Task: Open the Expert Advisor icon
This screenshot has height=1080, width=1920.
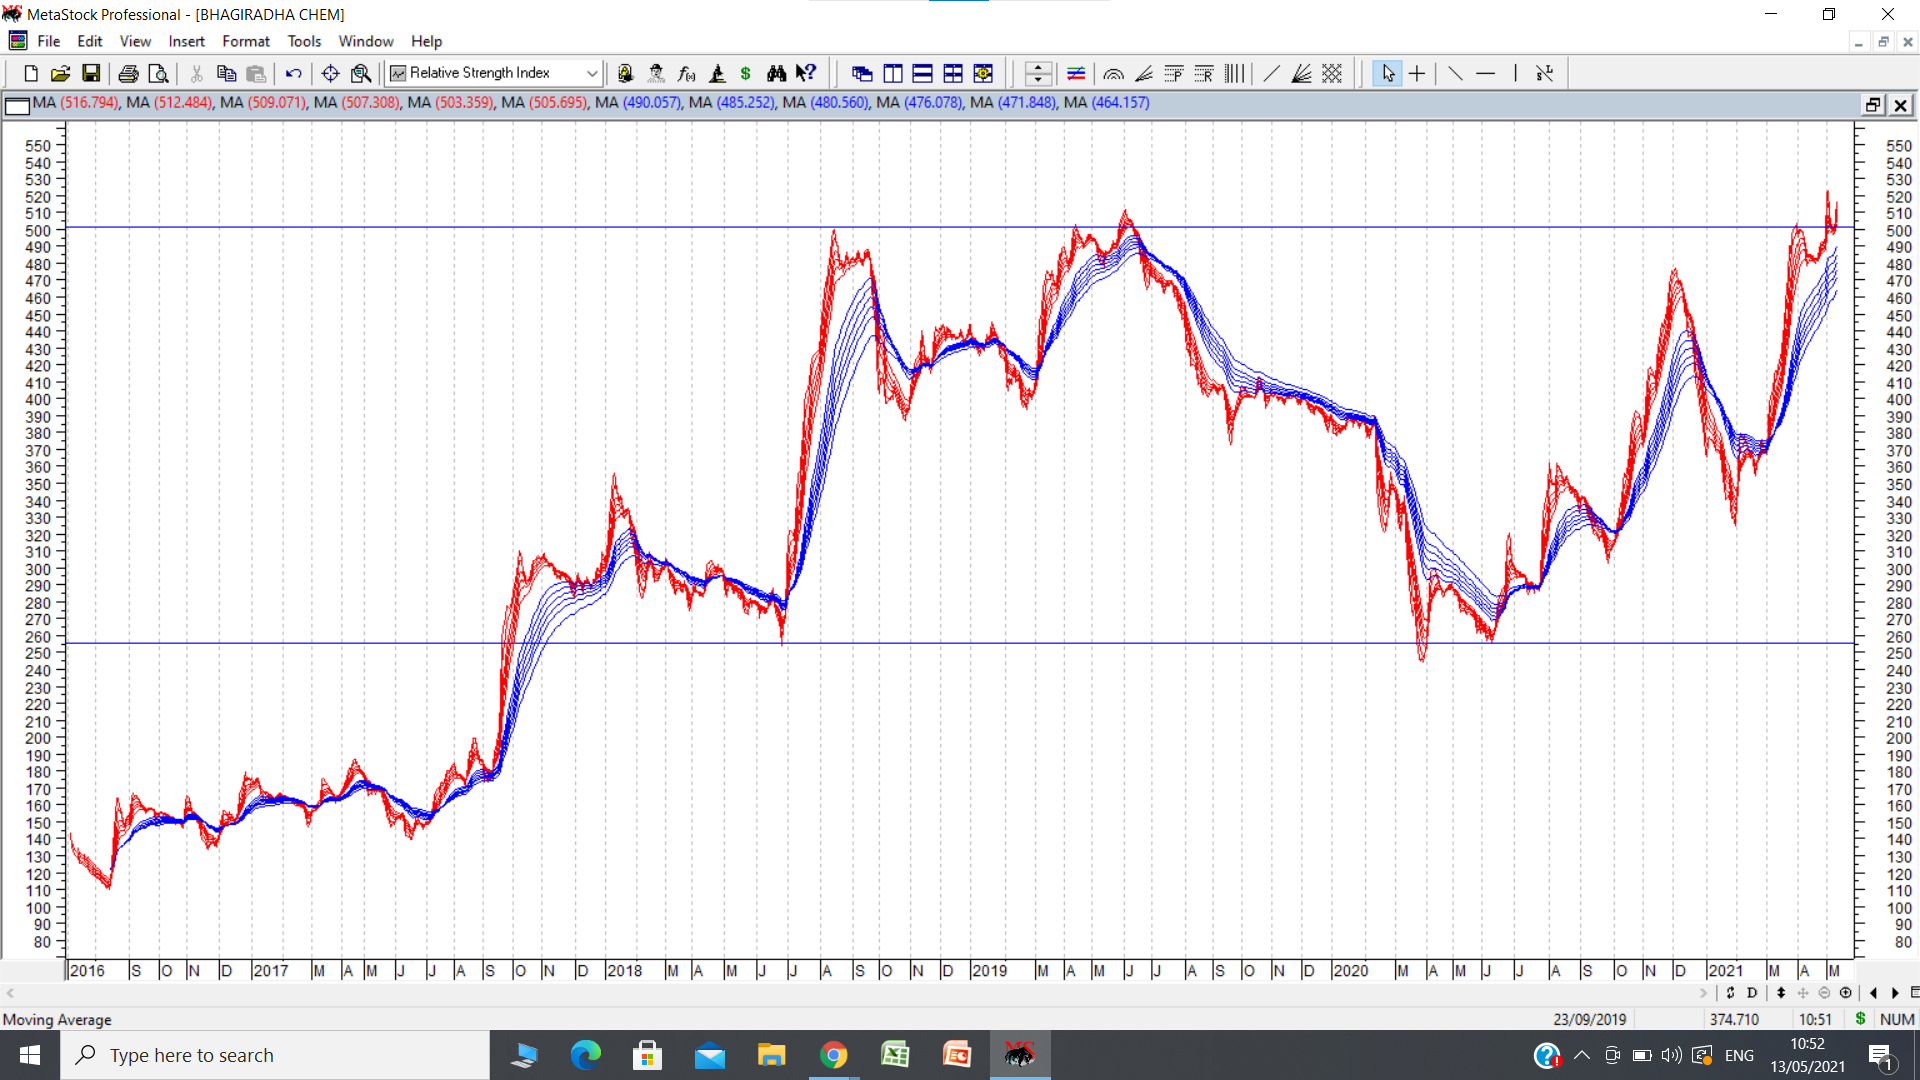Action: [x=656, y=73]
